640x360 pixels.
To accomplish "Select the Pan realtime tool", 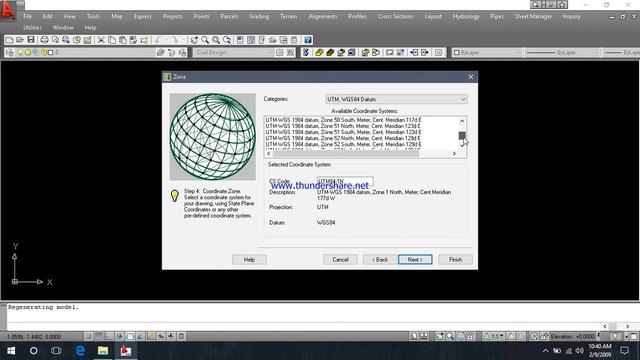I will click(x=194, y=40).
